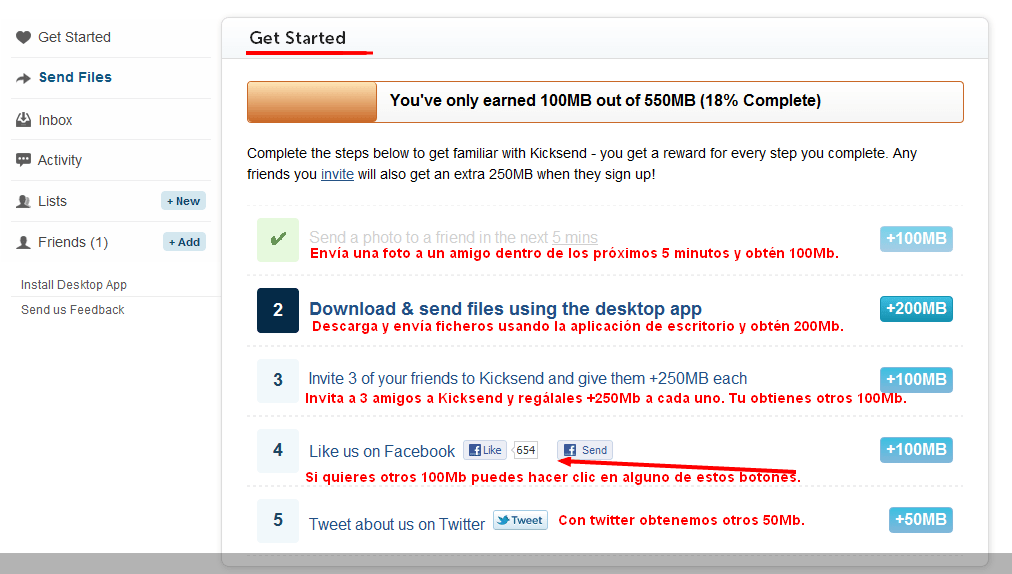This screenshot has height=574, width=1012.
Task: Click the Facebook Like button
Action: (485, 450)
